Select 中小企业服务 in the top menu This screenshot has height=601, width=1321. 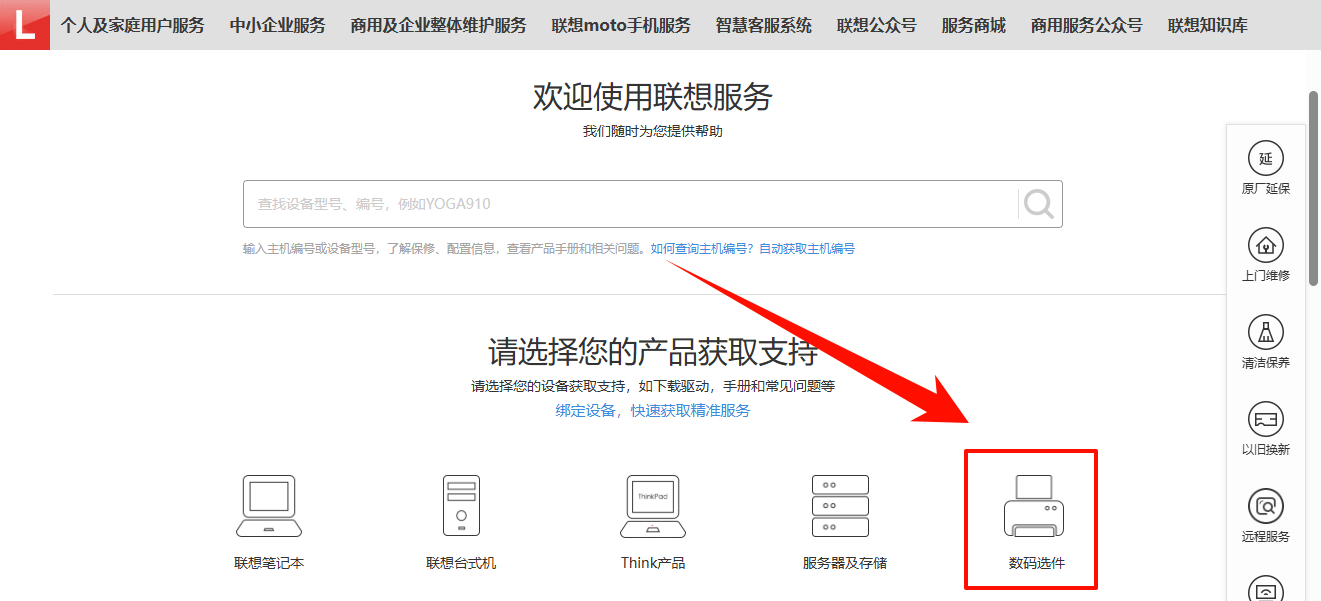coord(278,25)
